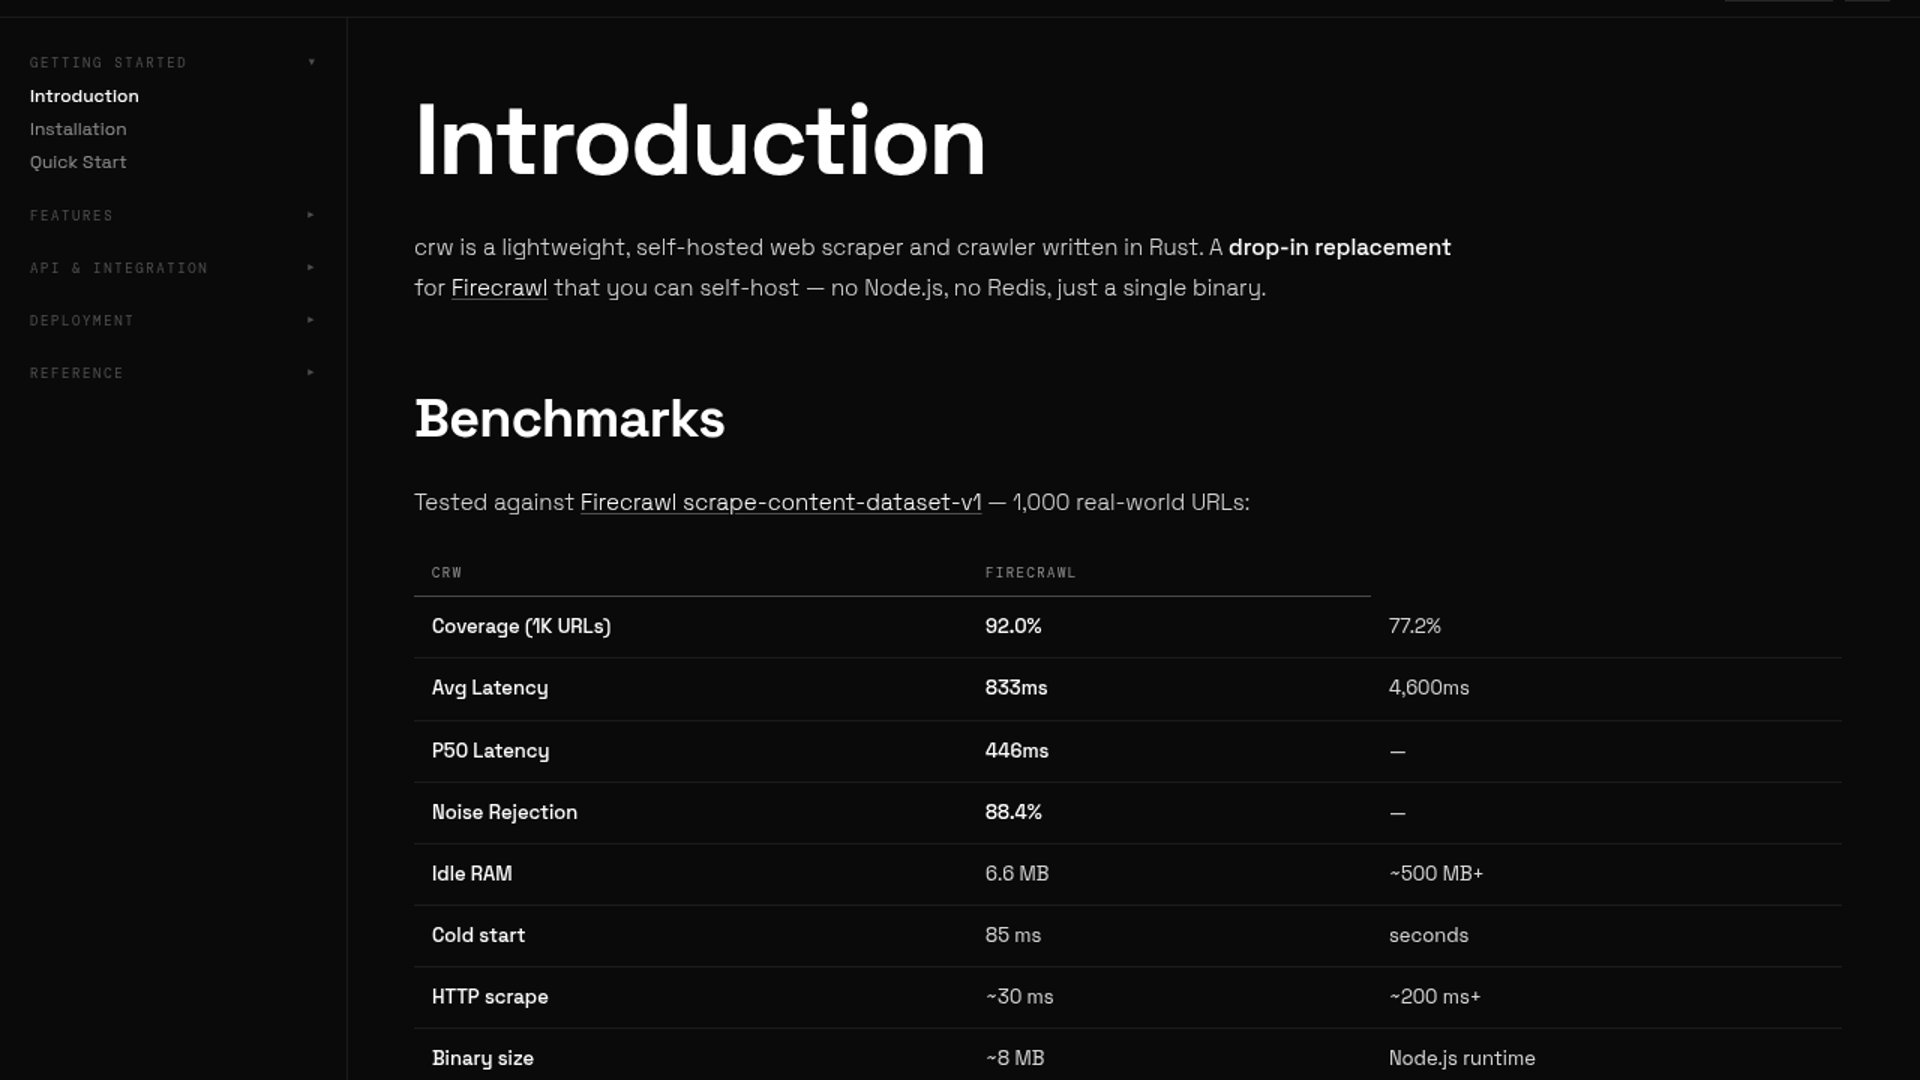Open the Firecrawl scrape-content-dataset-v1 link
This screenshot has height=1080, width=1920.
(x=780, y=502)
